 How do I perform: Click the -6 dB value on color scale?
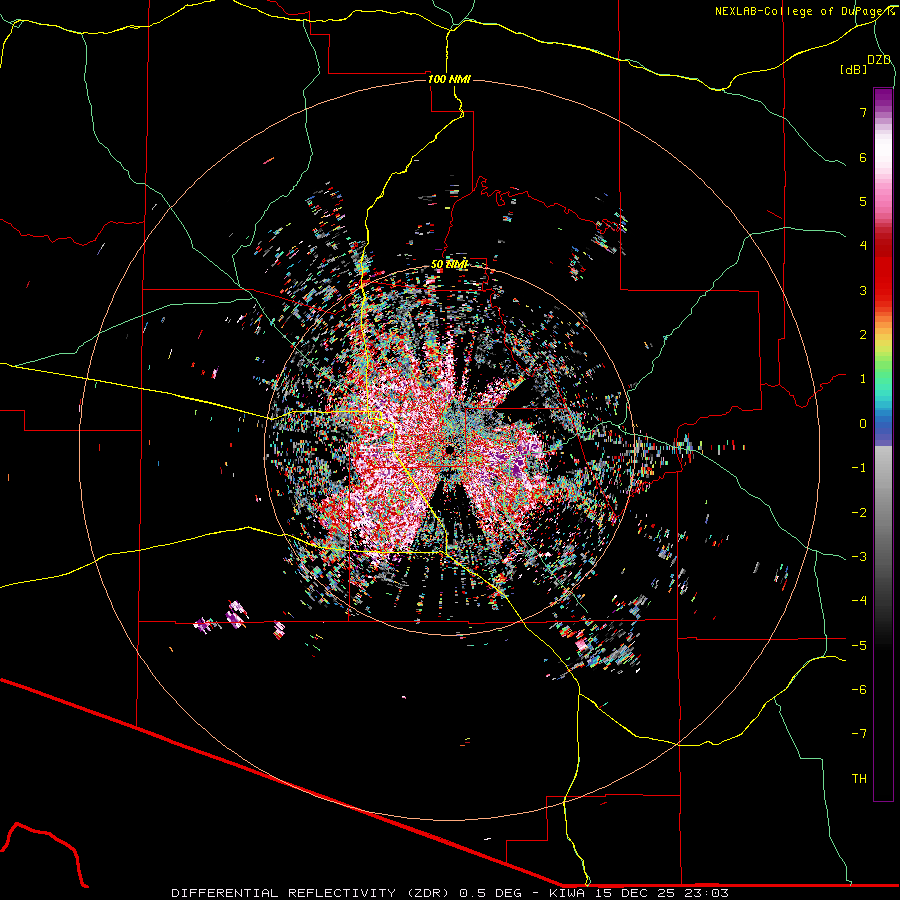[x=859, y=690]
